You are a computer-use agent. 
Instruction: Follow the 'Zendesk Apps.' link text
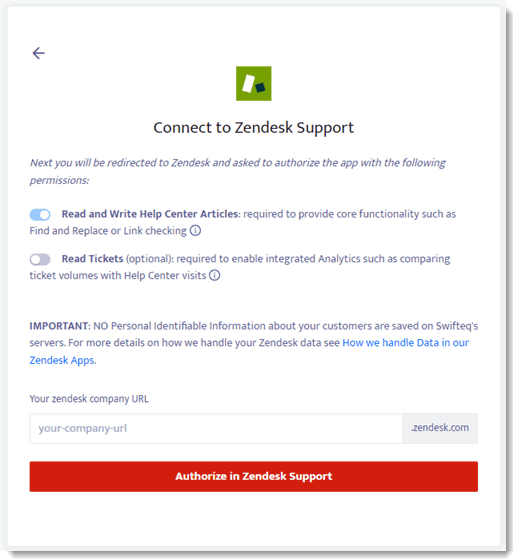point(63,360)
